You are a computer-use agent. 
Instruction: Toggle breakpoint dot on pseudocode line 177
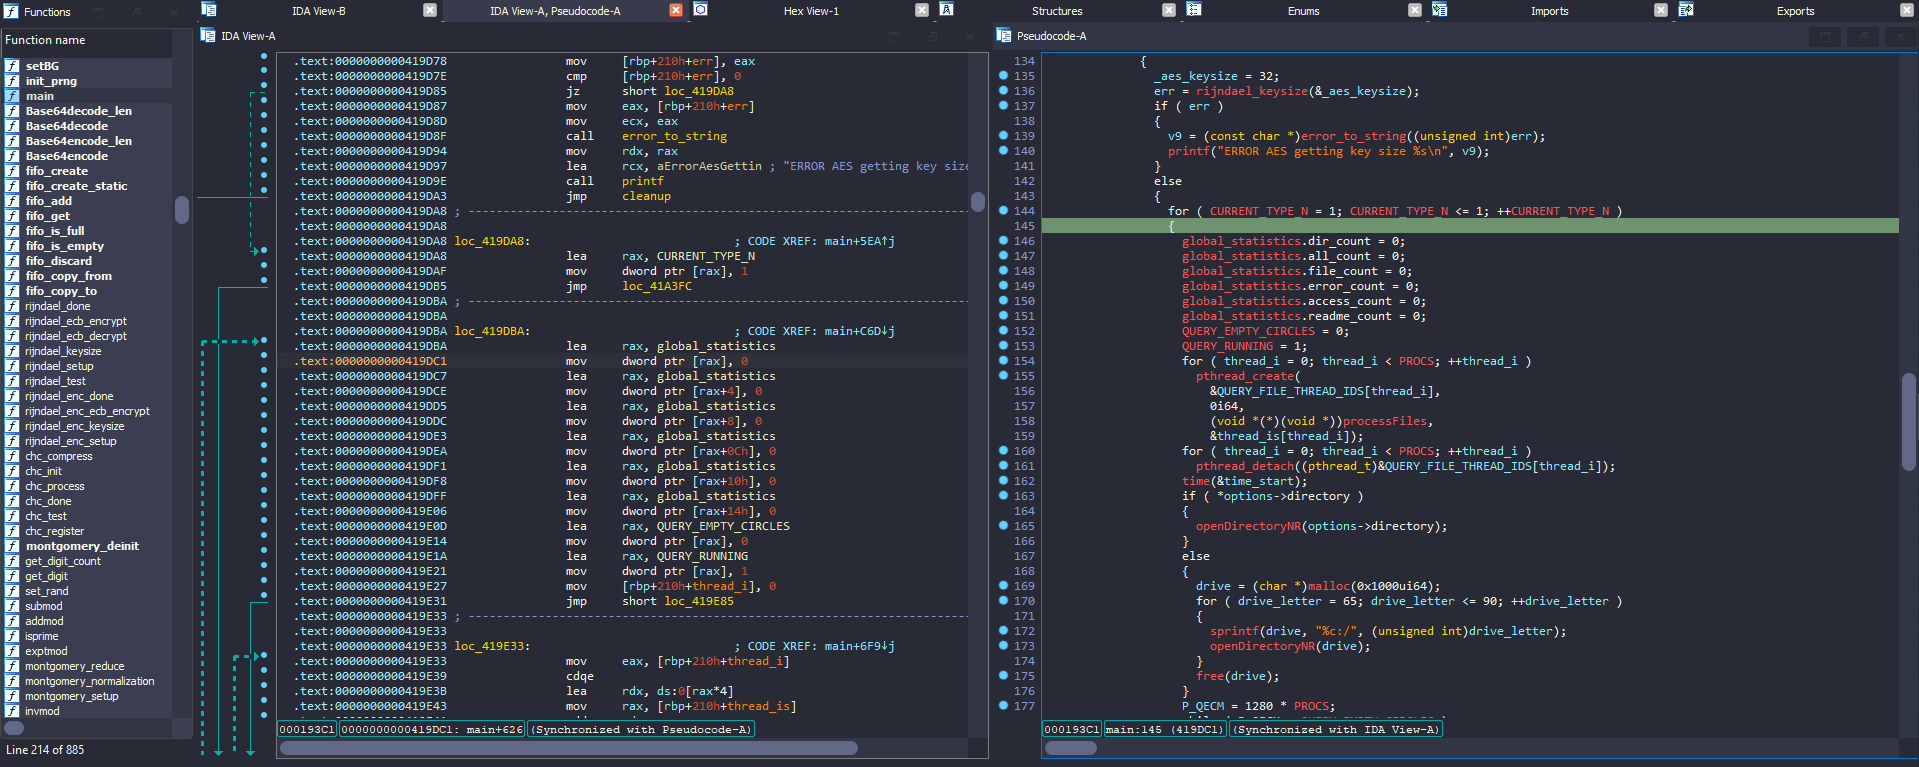pos(1003,706)
